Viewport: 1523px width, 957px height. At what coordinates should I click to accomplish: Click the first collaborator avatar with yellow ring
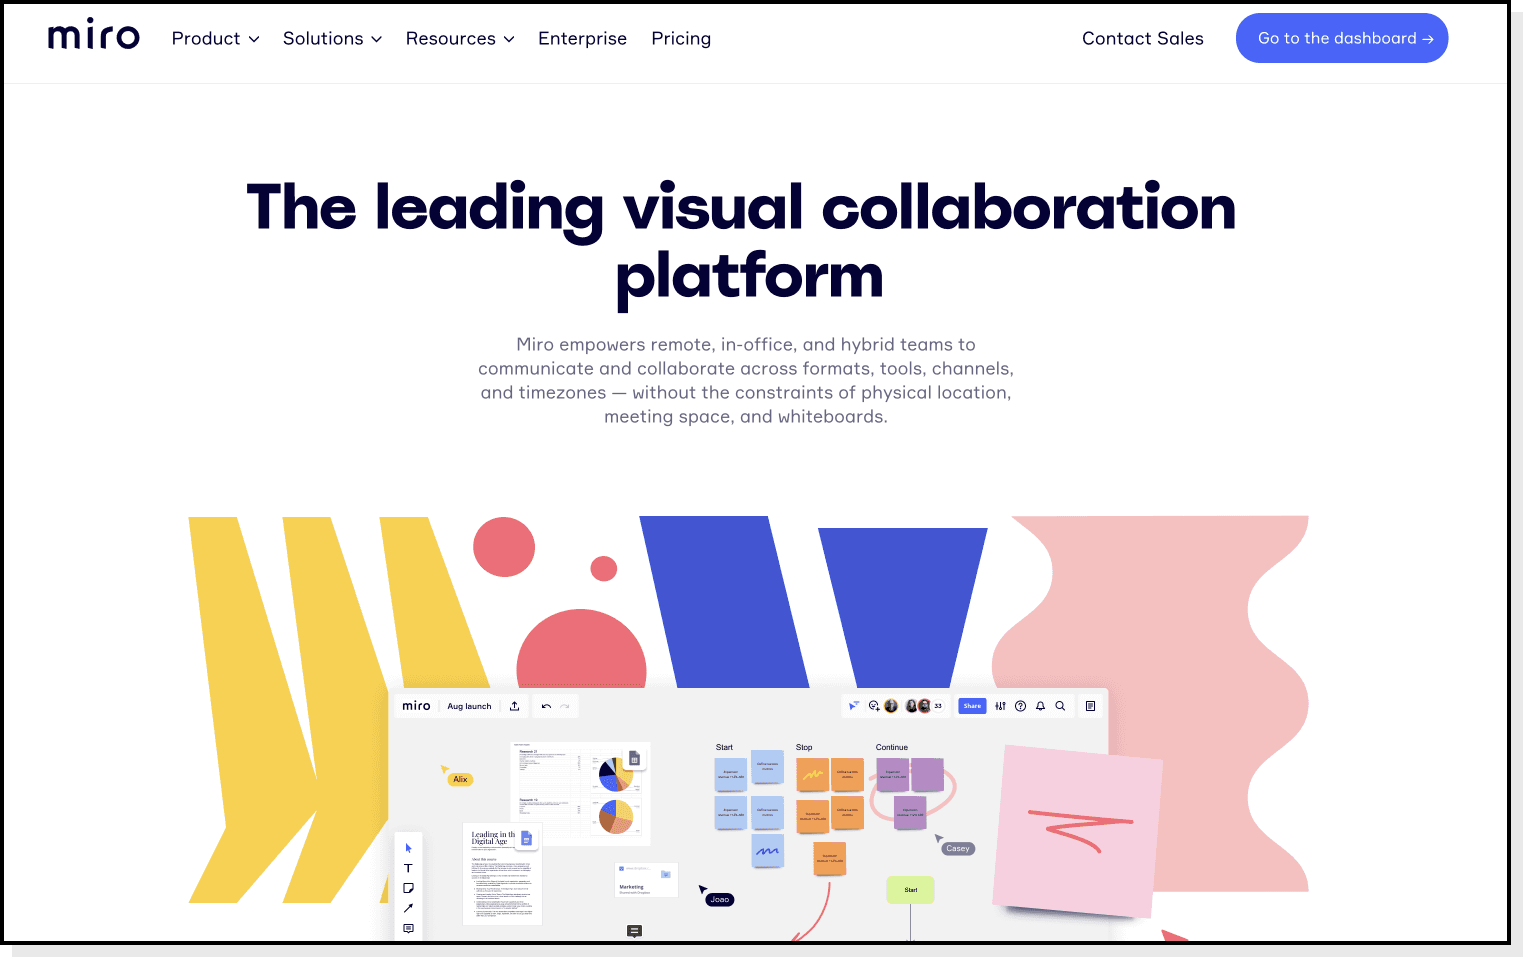[x=891, y=705]
